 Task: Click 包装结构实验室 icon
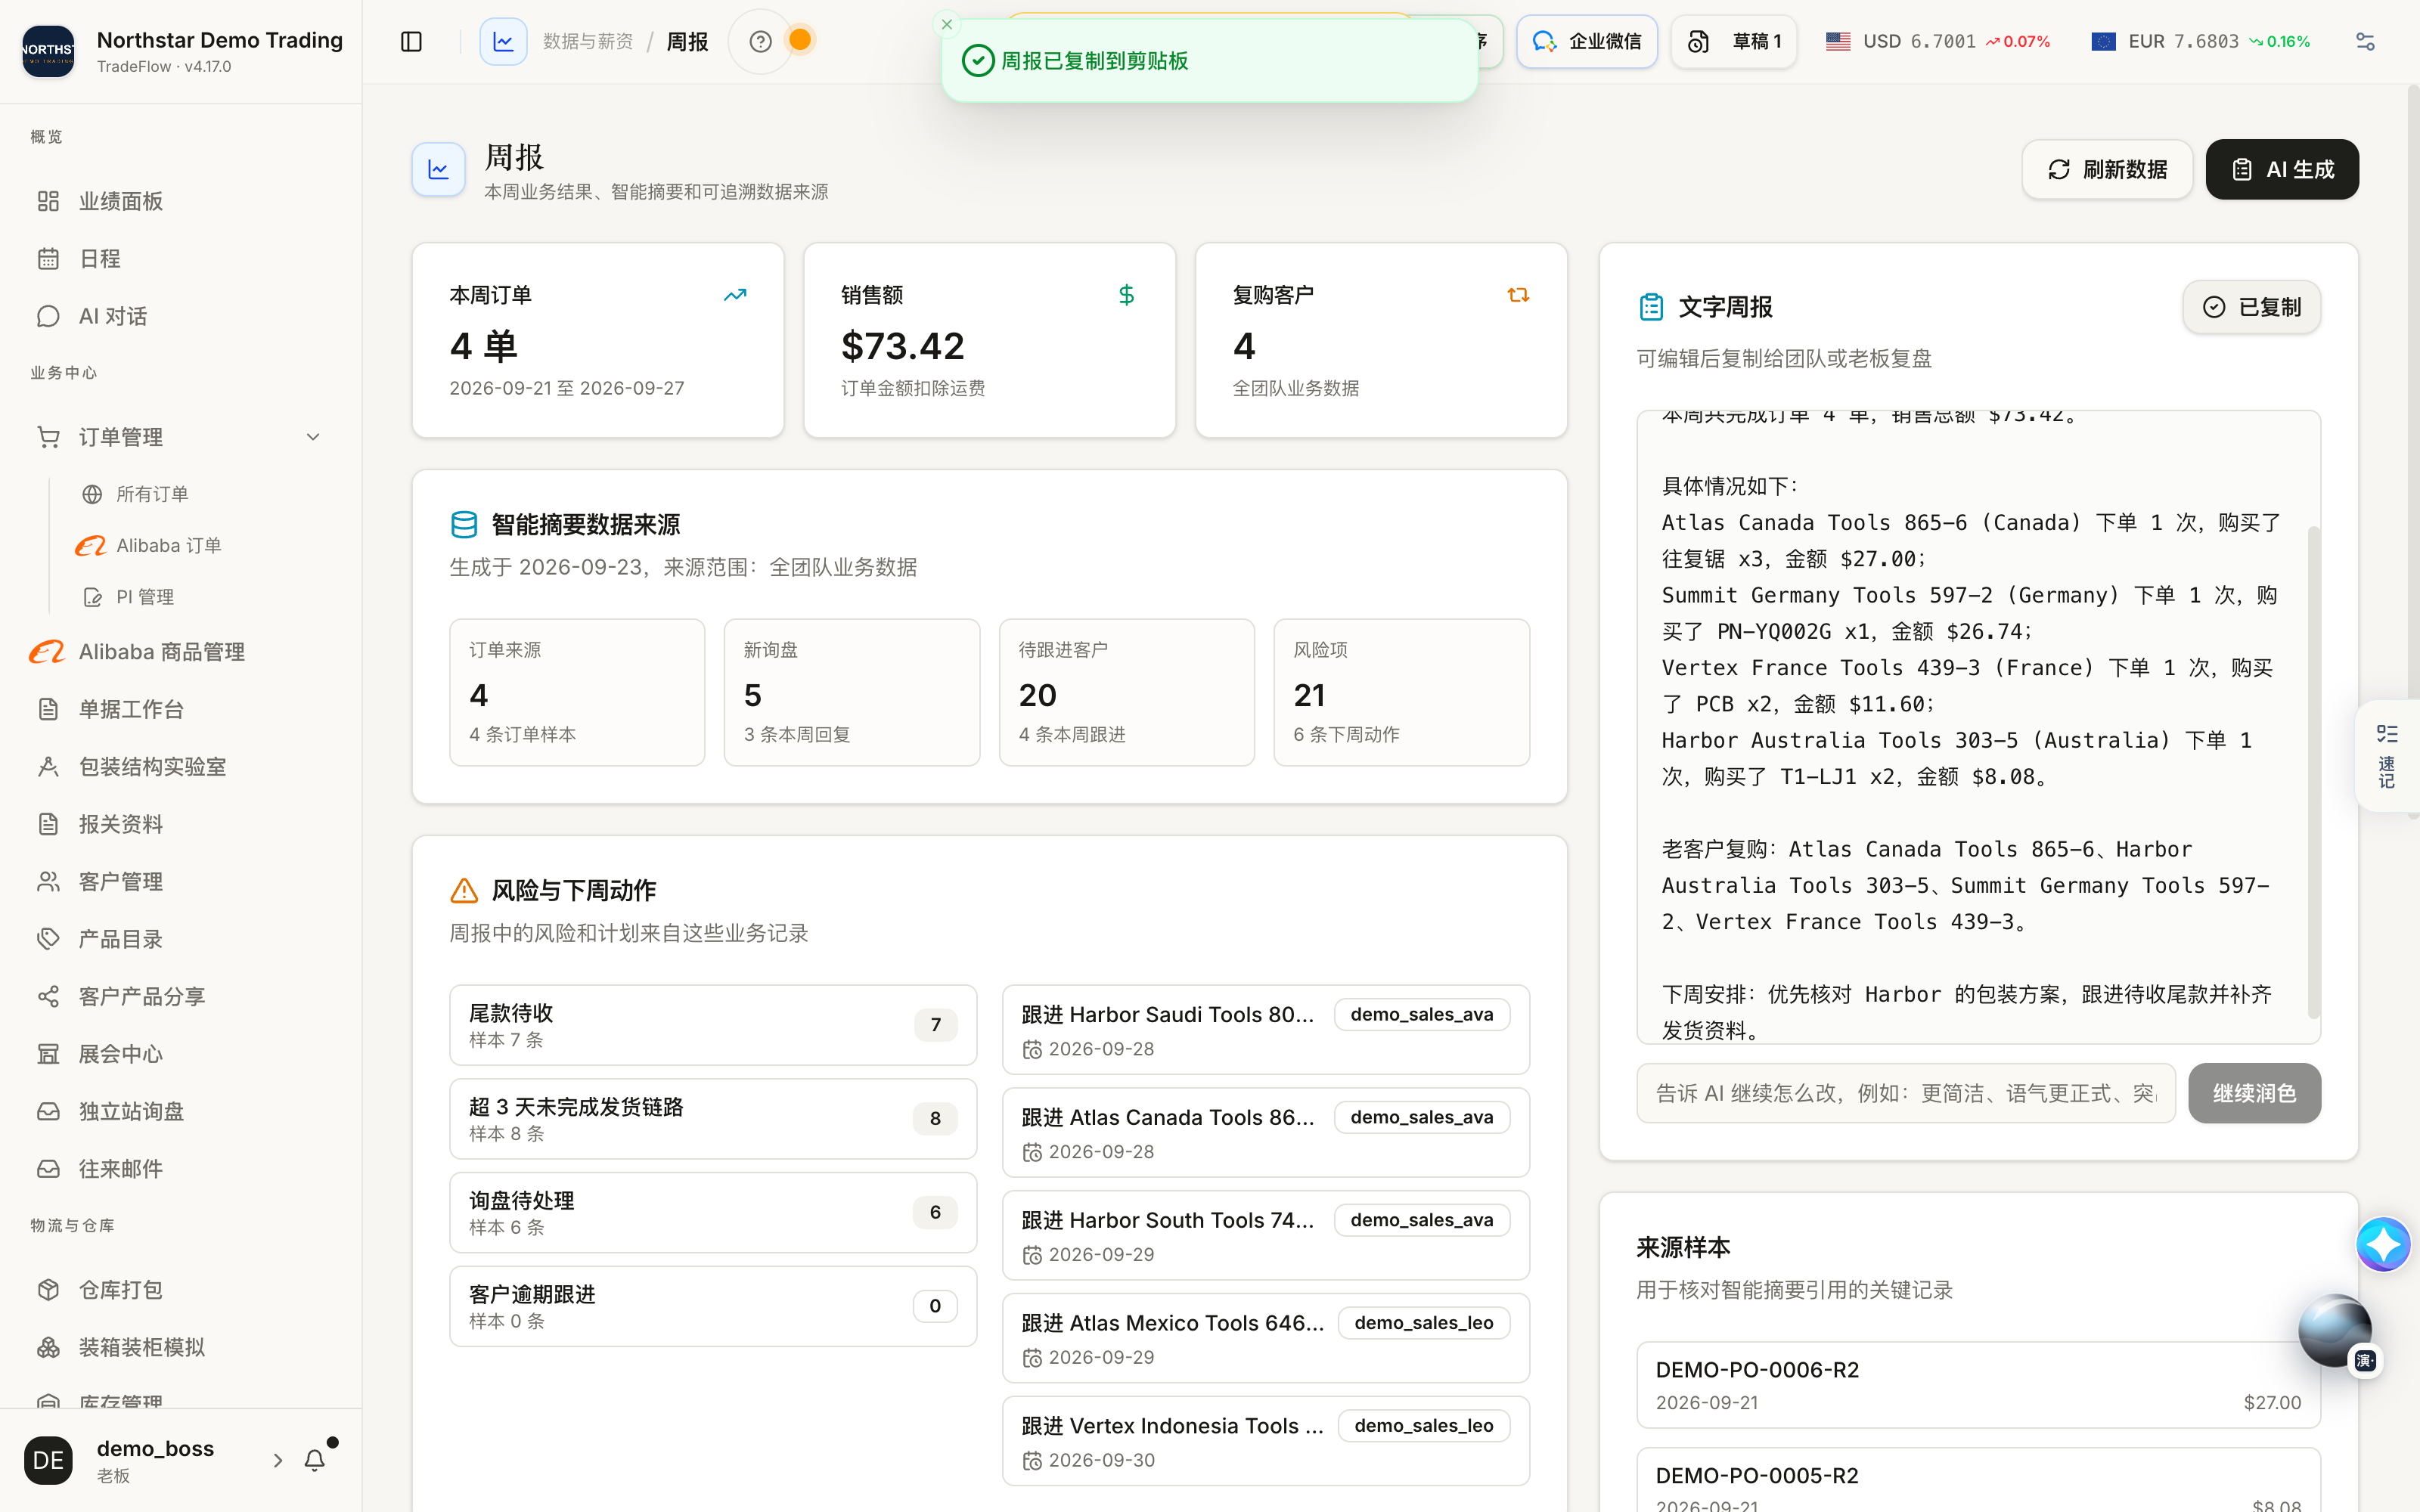coord(48,767)
